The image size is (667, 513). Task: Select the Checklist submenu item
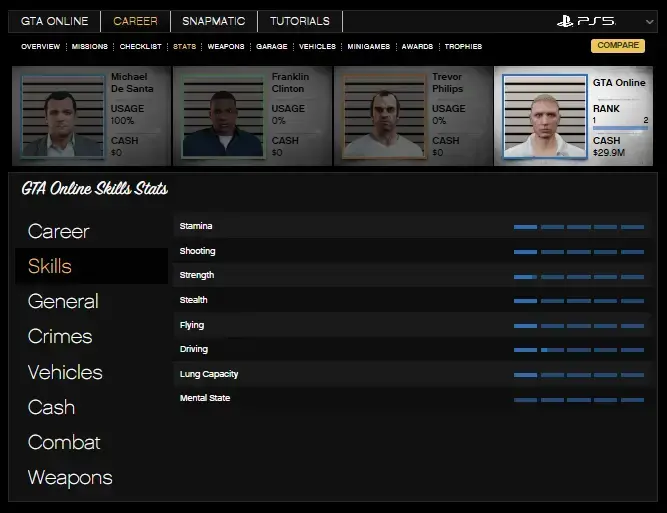tap(140, 47)
